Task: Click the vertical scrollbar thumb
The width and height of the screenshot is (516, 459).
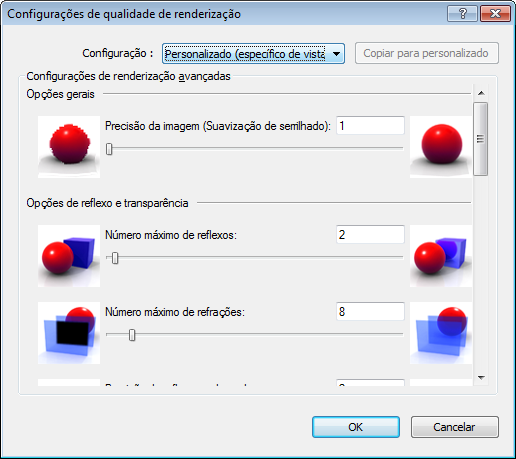Action: [480, 139]
